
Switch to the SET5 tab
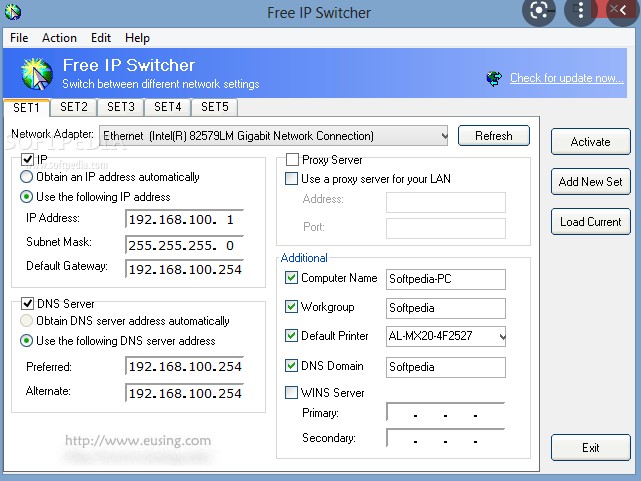215,107
